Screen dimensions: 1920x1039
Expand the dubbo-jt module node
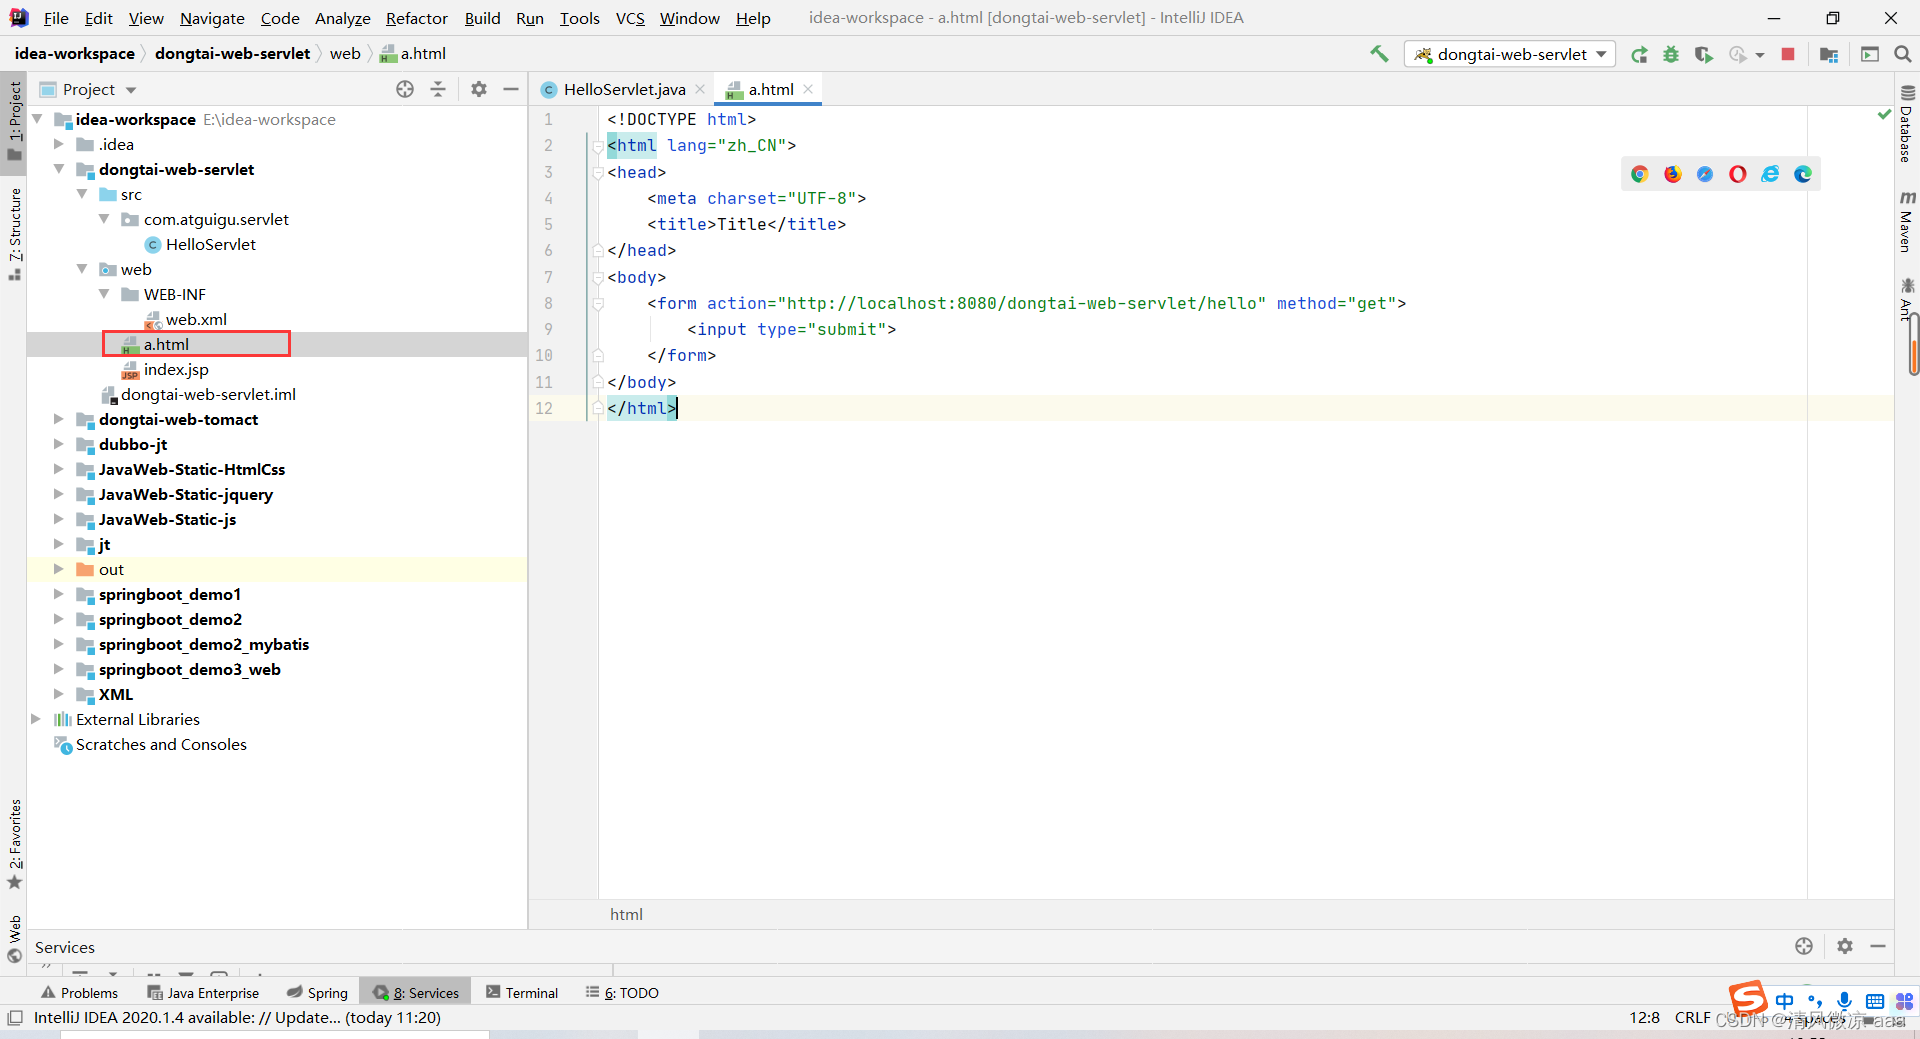[x=59, y=444]
